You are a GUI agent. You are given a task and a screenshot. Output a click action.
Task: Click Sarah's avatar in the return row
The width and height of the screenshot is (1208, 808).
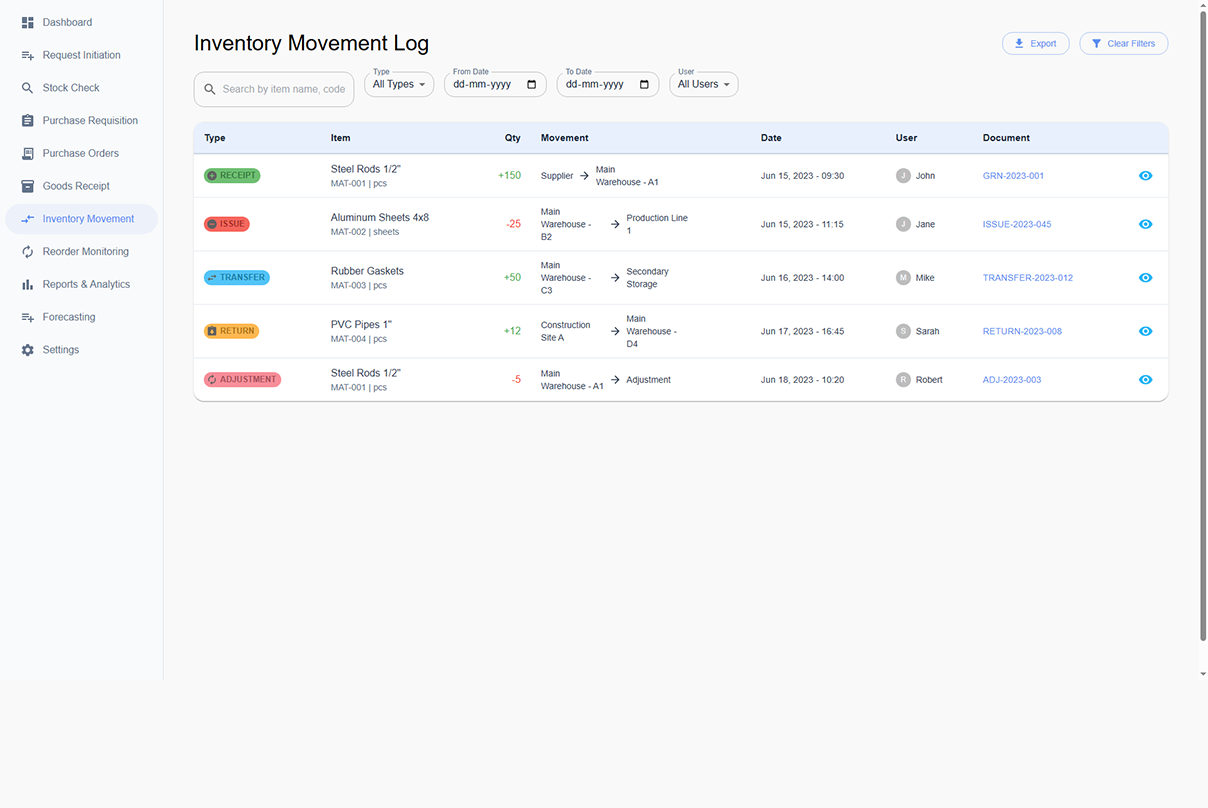903,331
